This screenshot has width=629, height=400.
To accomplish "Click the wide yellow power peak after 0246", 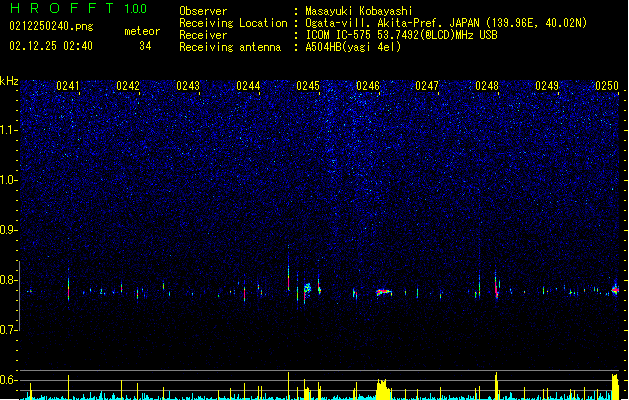I will pos(383,389).
